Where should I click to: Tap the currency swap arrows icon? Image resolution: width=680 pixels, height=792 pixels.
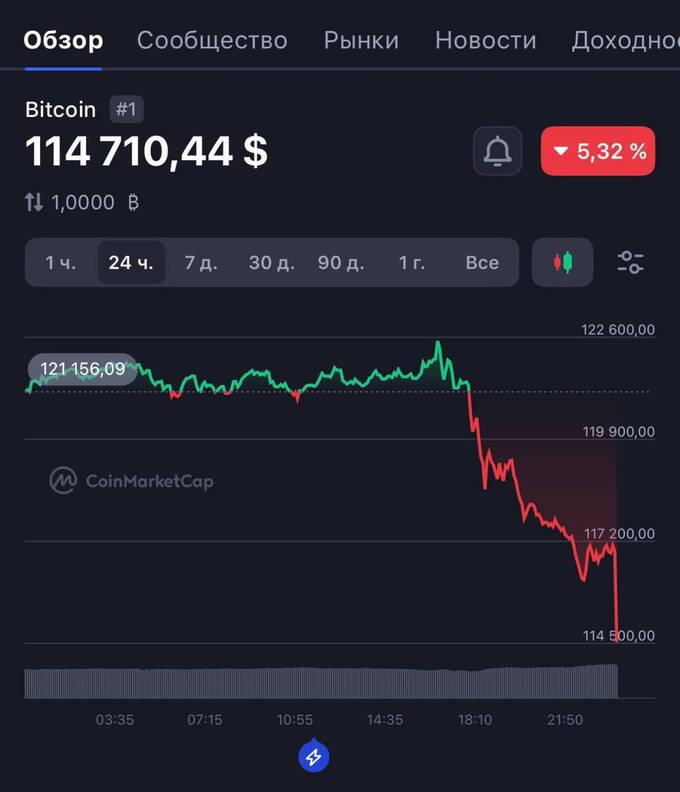pyautogui.click(x=34, y=202)
